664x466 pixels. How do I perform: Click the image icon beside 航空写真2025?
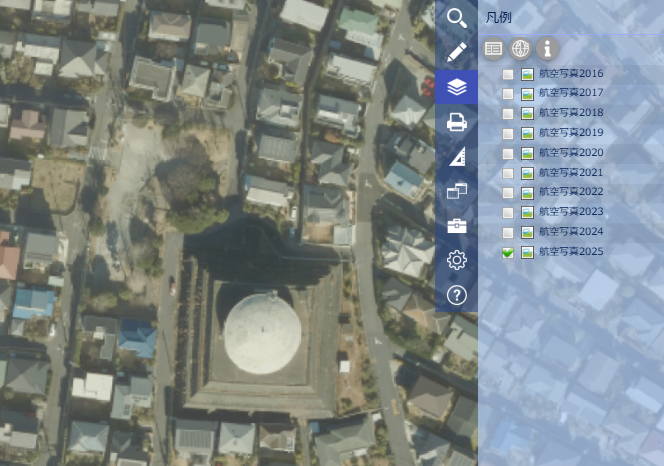(x=527, y=252)
